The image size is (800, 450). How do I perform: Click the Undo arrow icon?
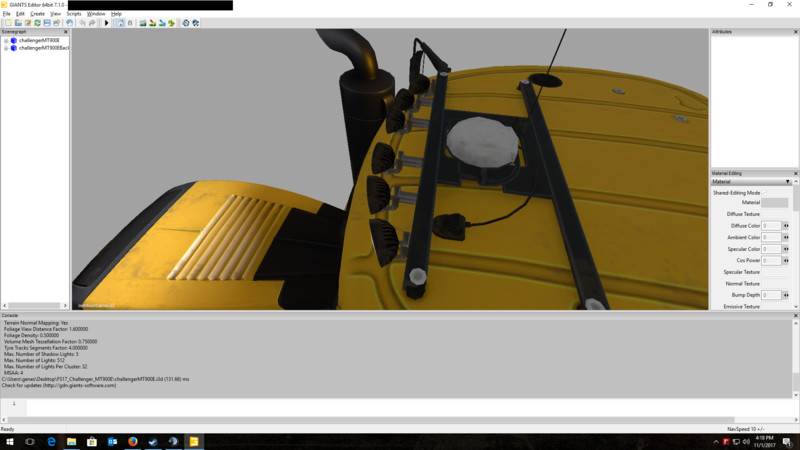pos(82,22)
